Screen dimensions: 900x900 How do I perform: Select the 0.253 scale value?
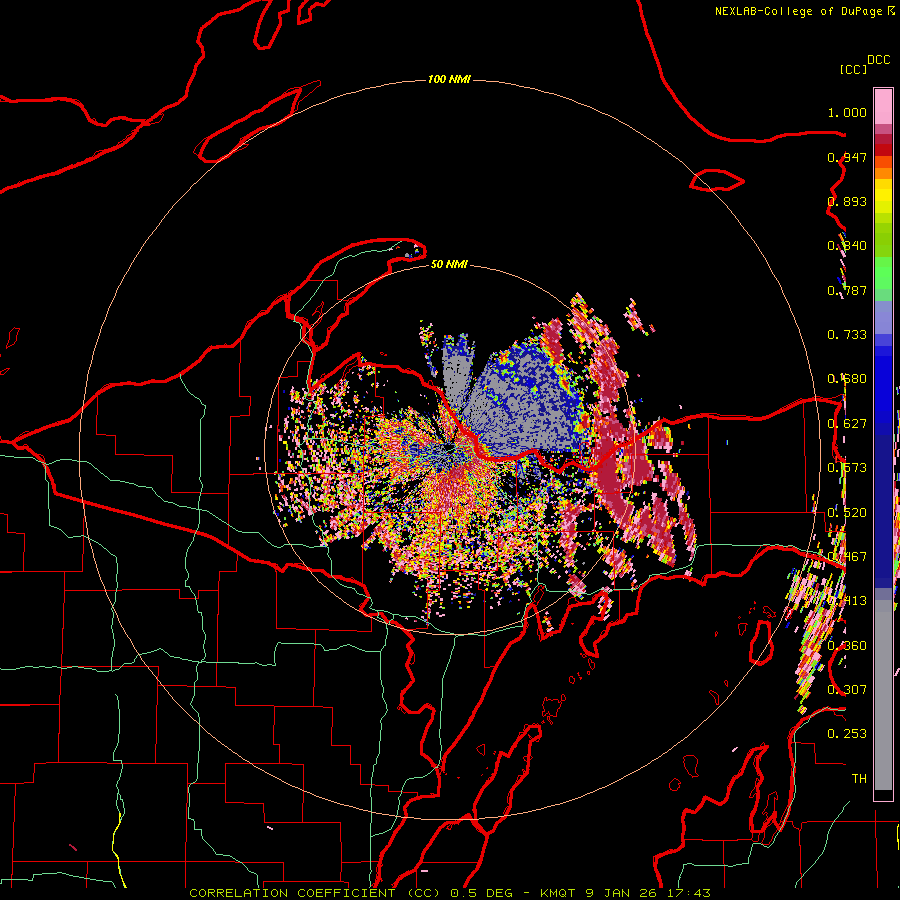point(847,734)
